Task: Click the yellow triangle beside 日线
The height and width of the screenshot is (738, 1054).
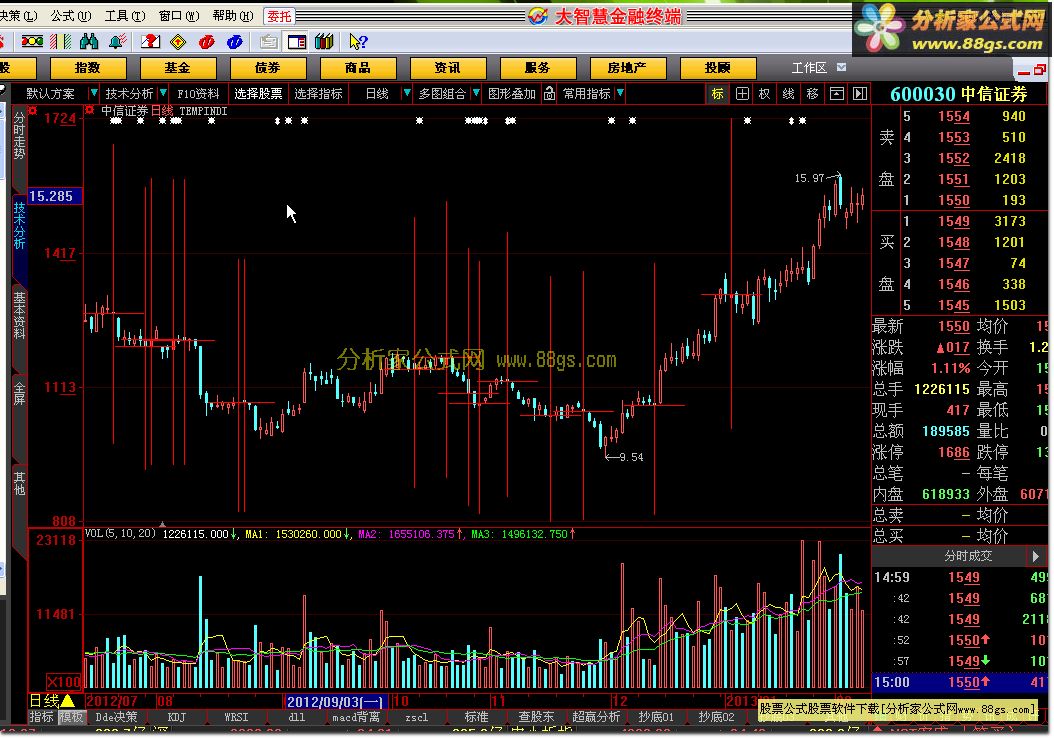Action: 68,700
